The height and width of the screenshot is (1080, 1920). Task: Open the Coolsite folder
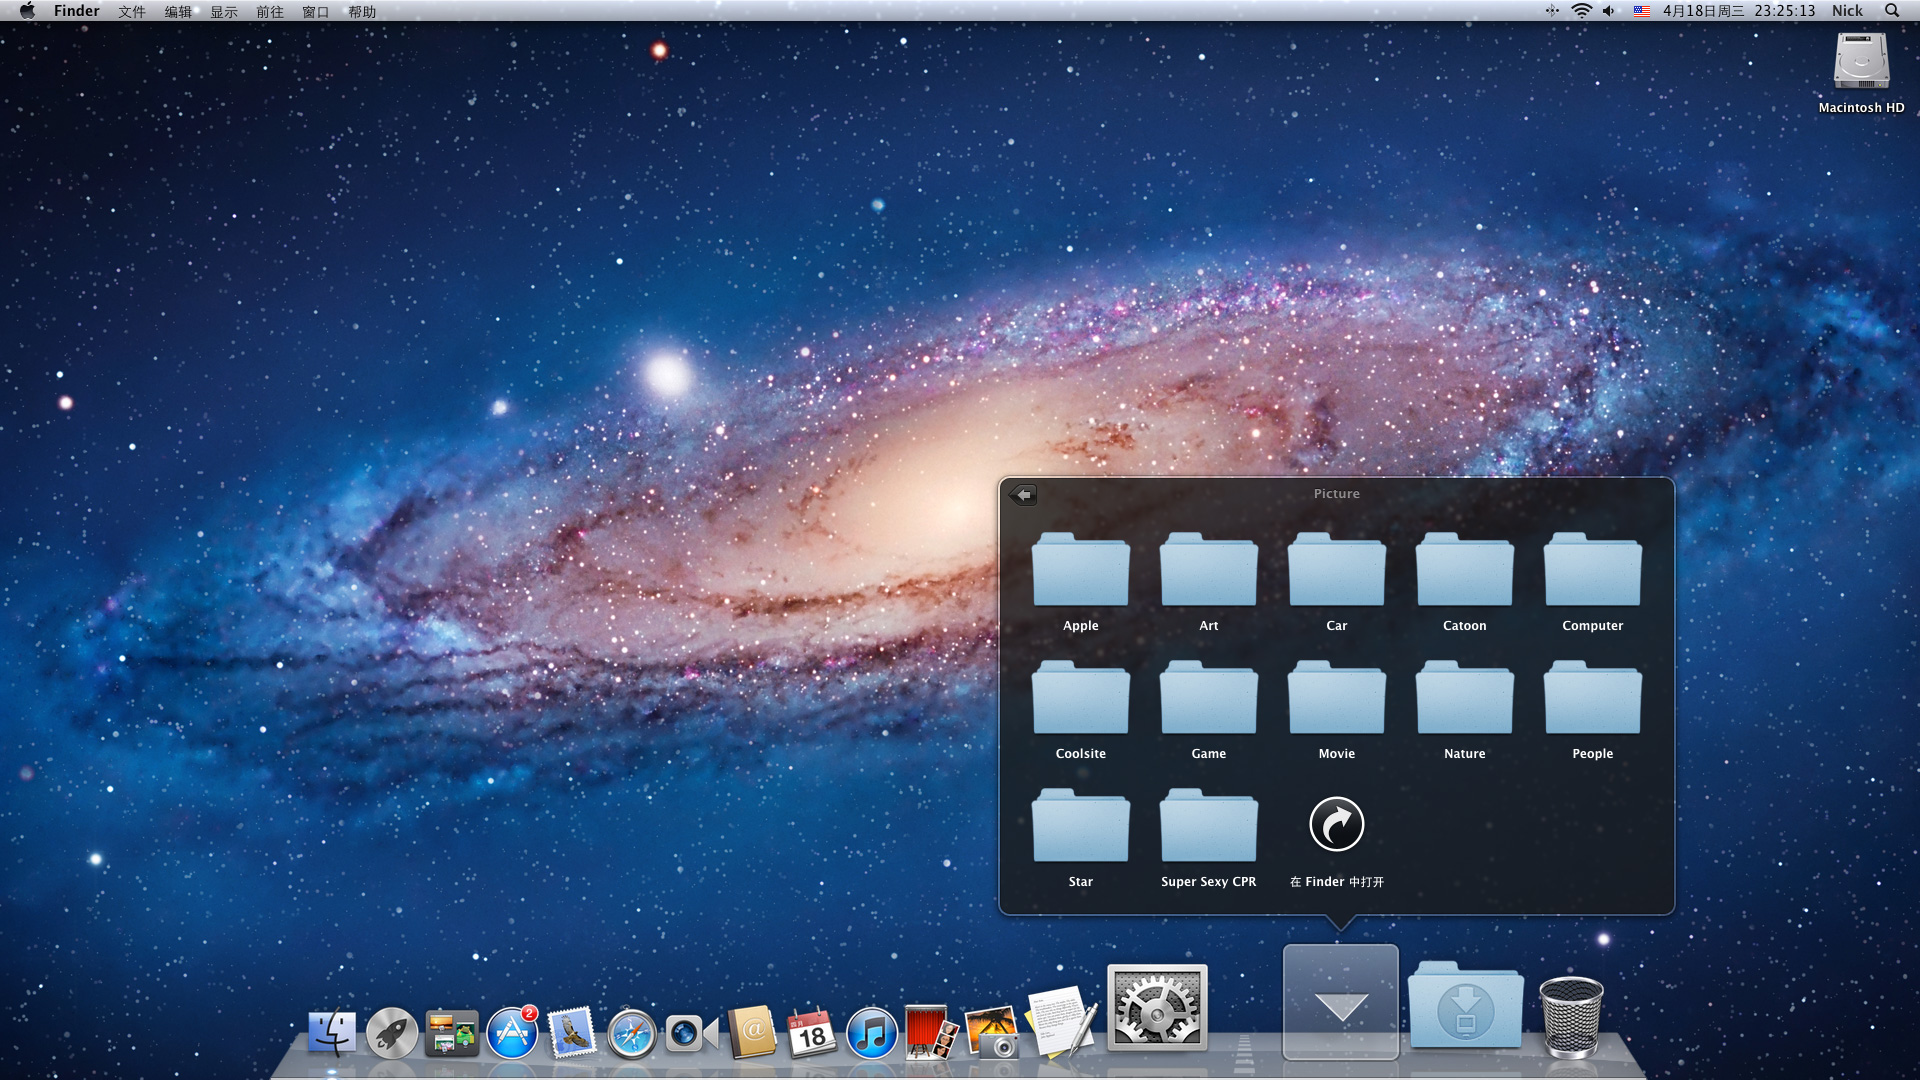pos(1080,698)
